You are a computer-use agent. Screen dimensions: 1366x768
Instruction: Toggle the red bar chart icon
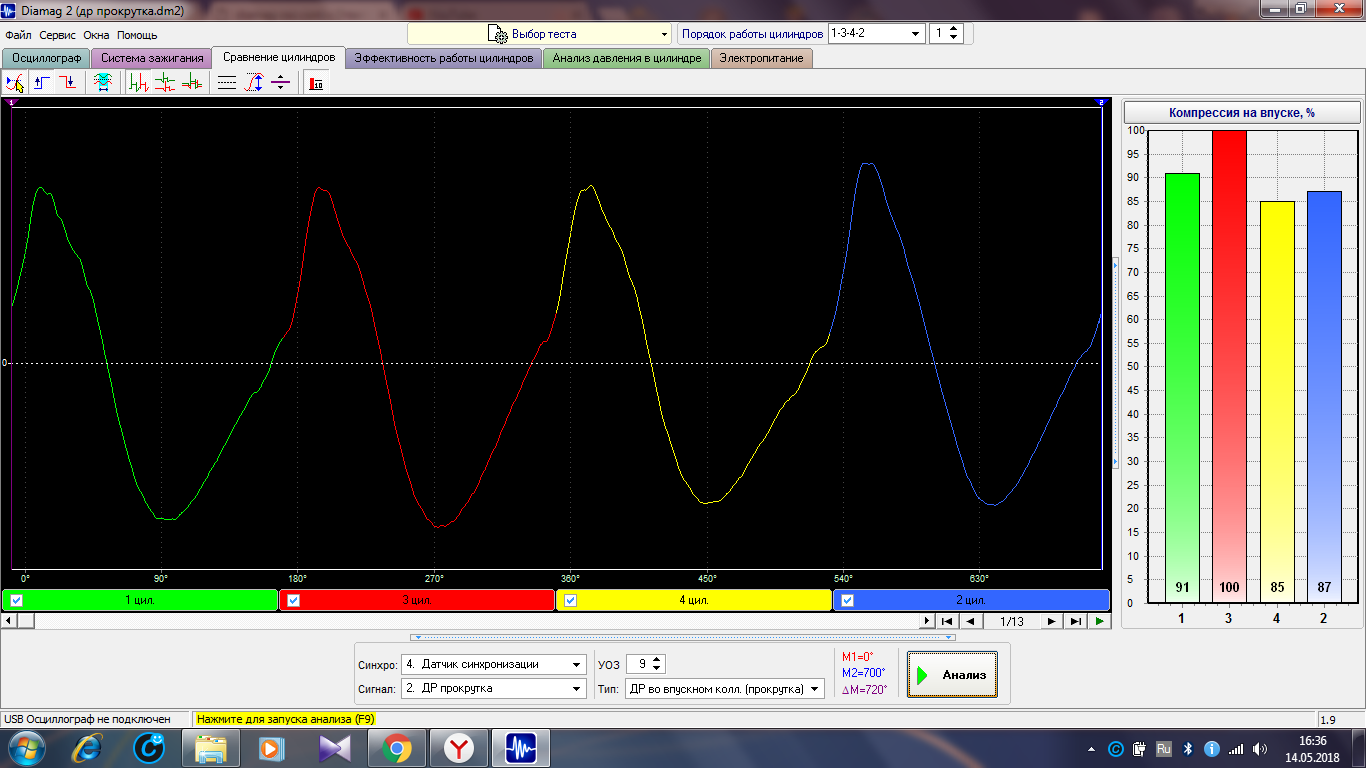click(x=316, y=83)
